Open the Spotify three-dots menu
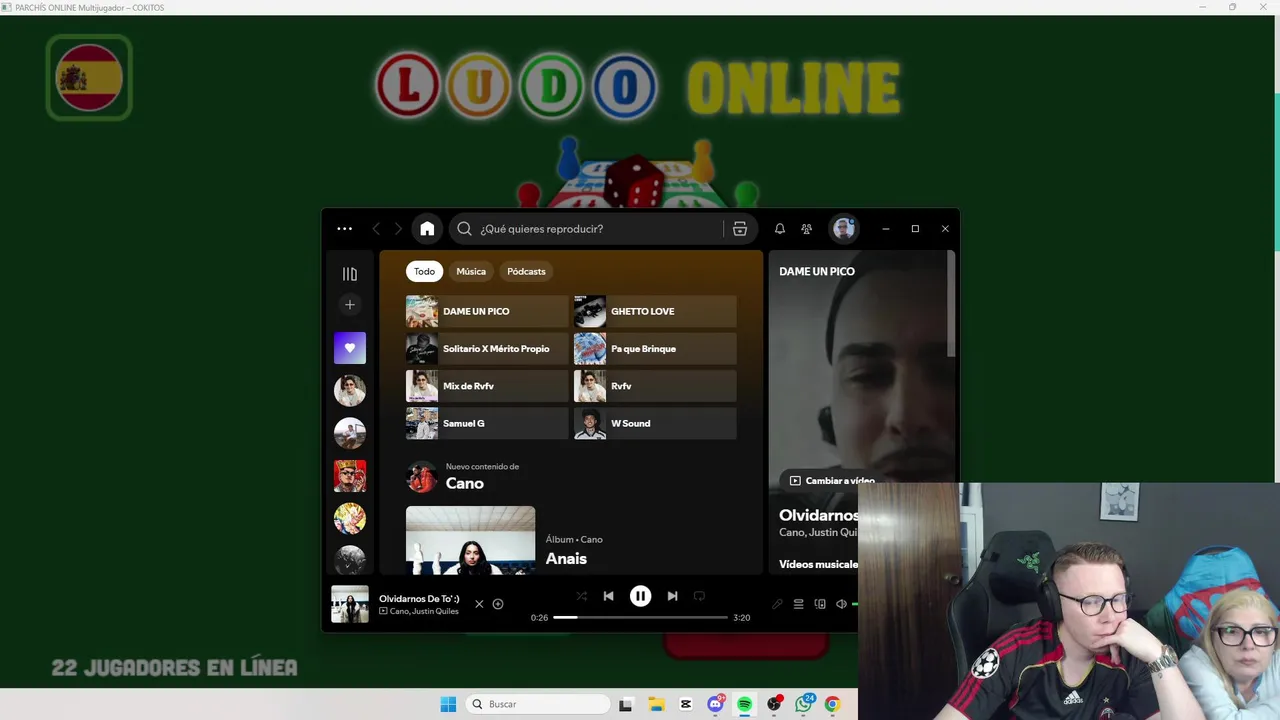 pyautogui.click(x=344, y=229)
